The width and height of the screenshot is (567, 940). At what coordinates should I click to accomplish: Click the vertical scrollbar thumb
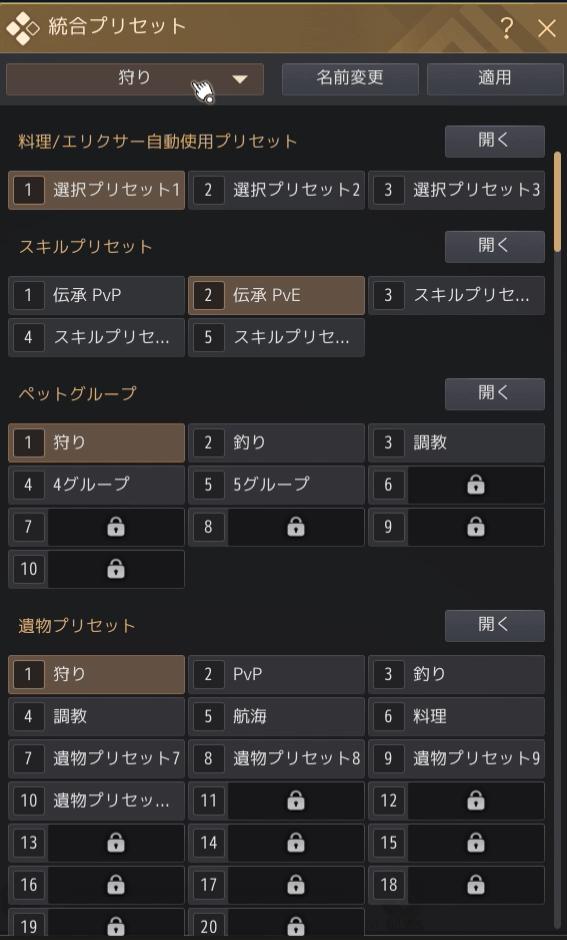[557, 201]
